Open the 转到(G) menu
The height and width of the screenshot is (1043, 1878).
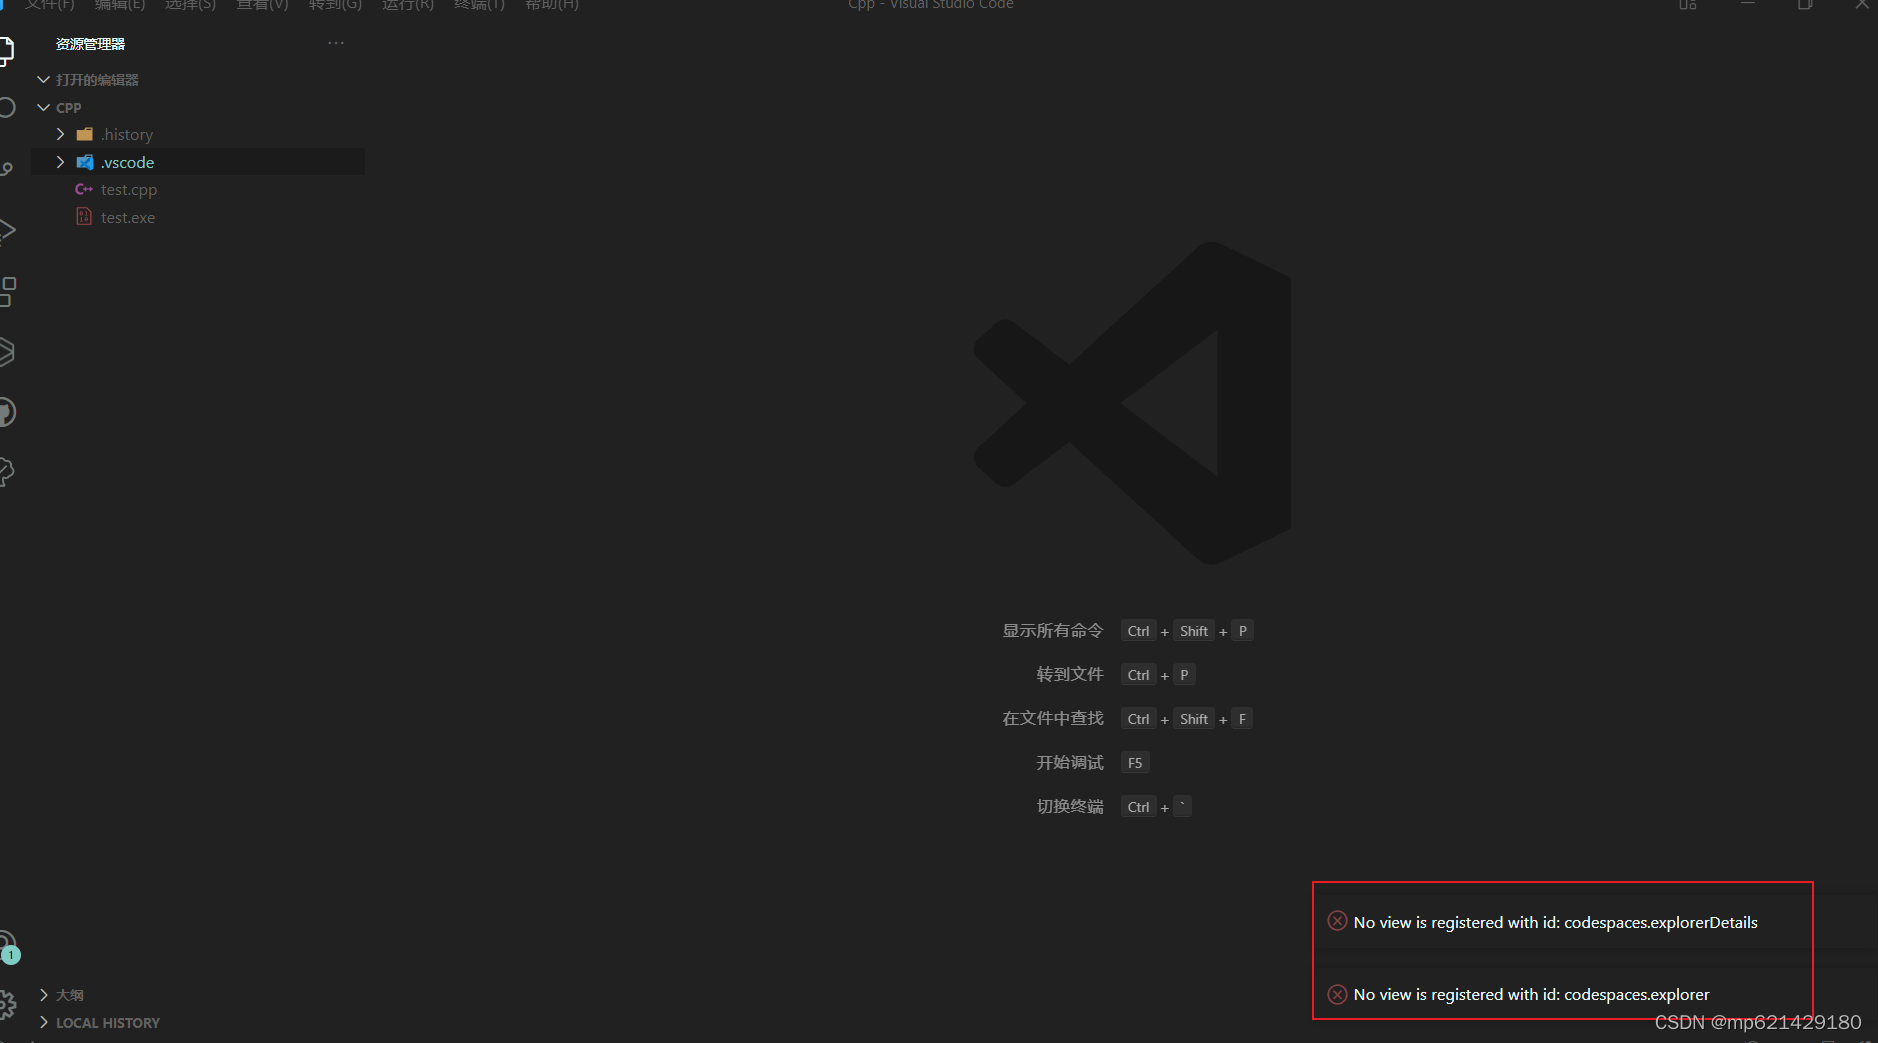(335, 4)
